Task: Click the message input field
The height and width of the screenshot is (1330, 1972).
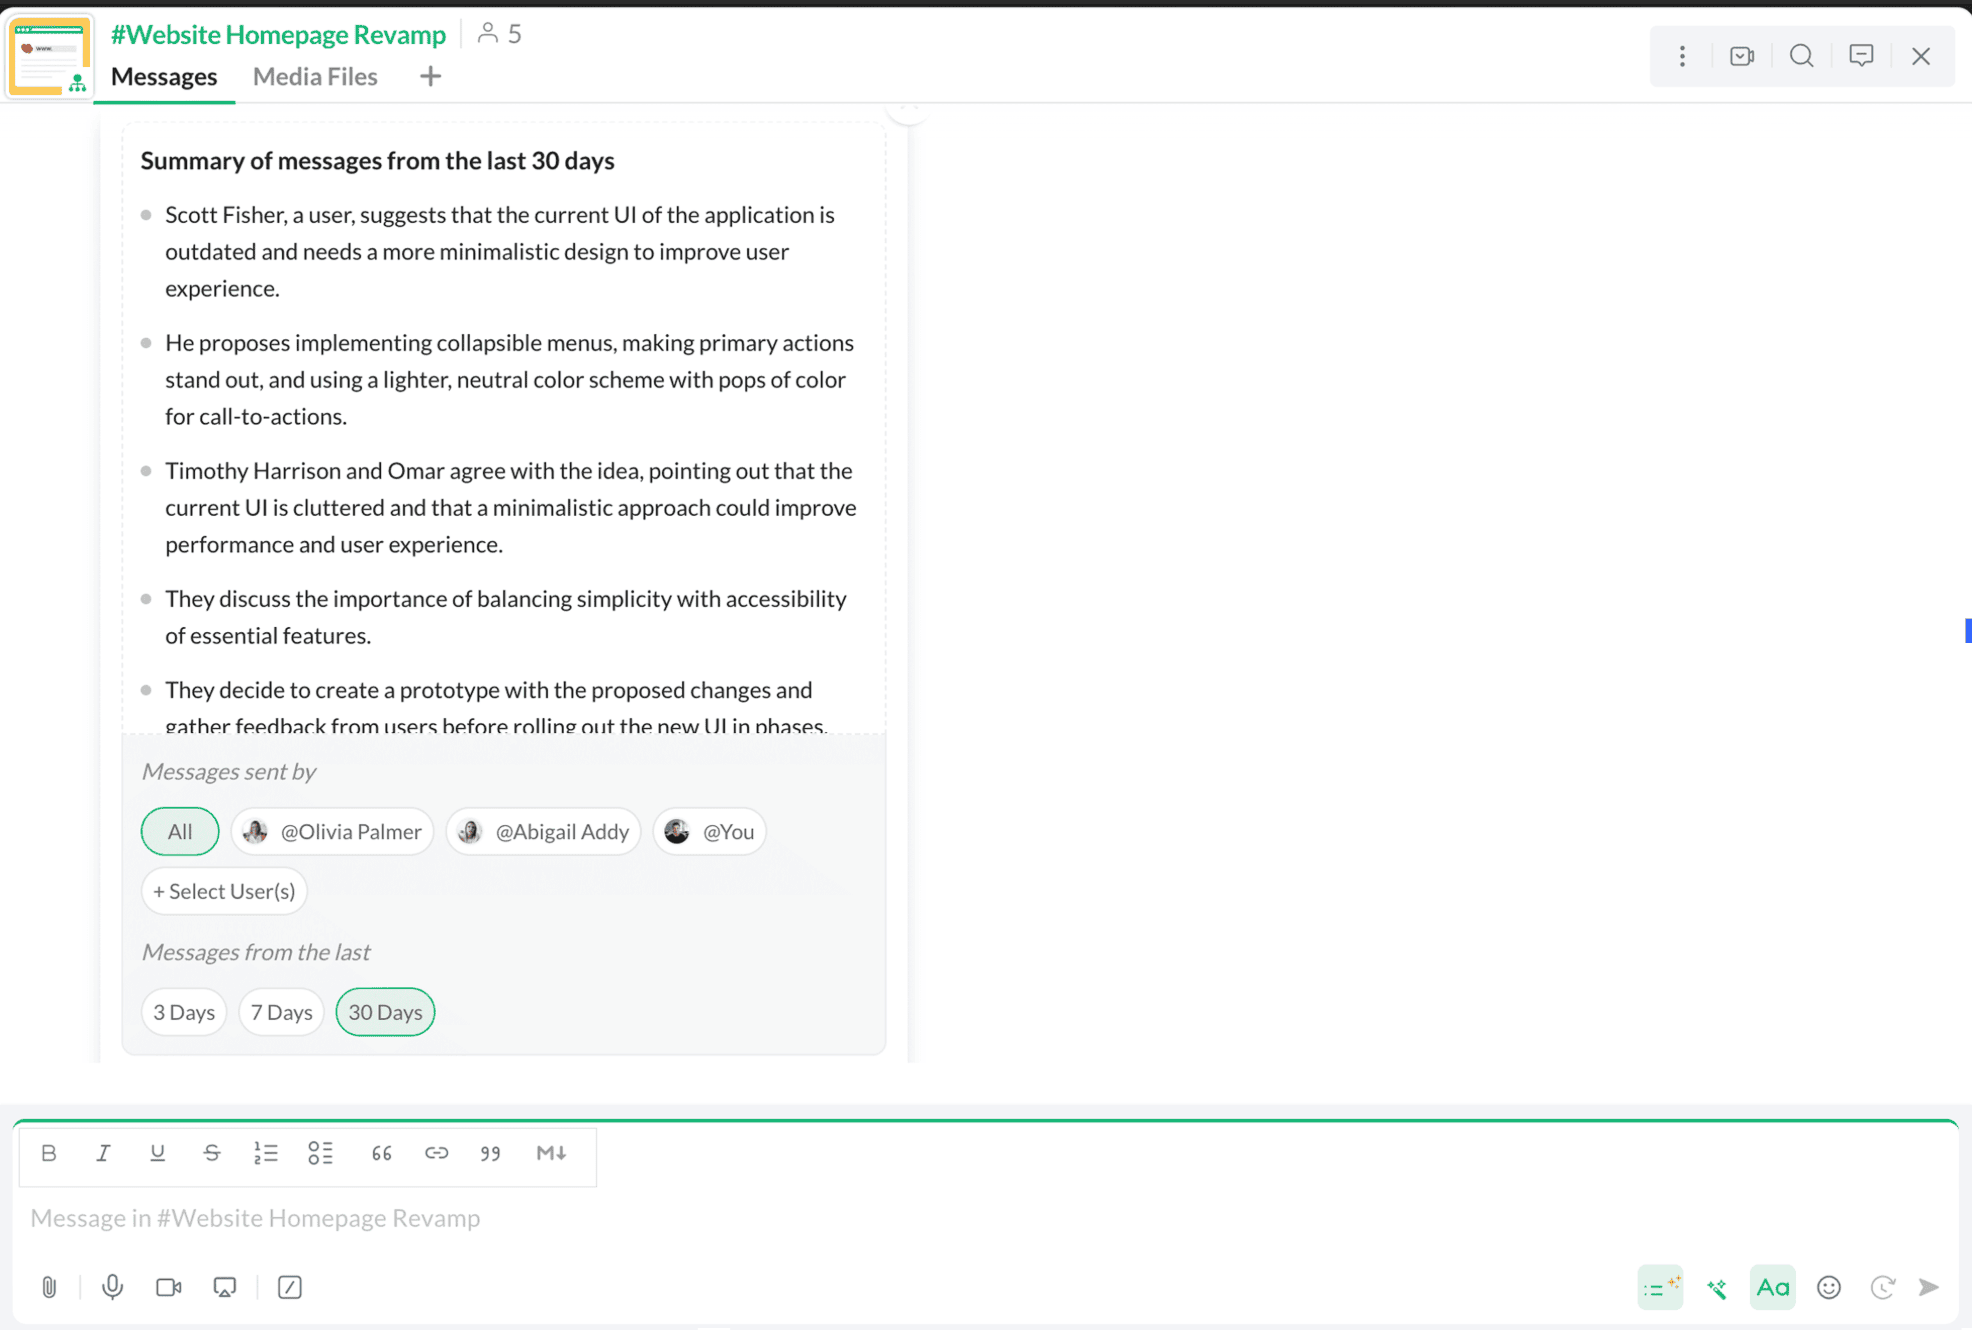Action: 985,1218
